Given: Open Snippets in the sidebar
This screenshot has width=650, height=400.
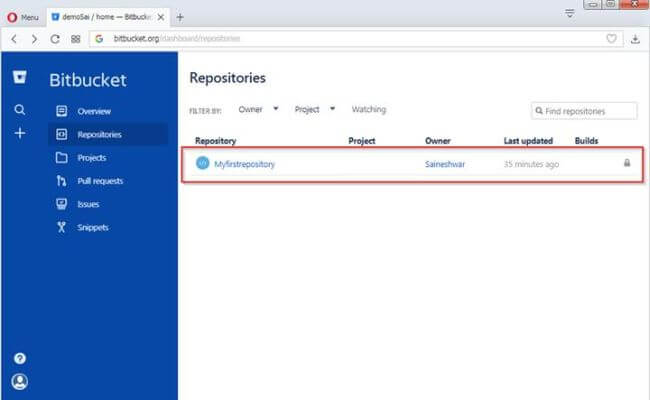Looking at the screenshot, I should (x=108, y=227).
